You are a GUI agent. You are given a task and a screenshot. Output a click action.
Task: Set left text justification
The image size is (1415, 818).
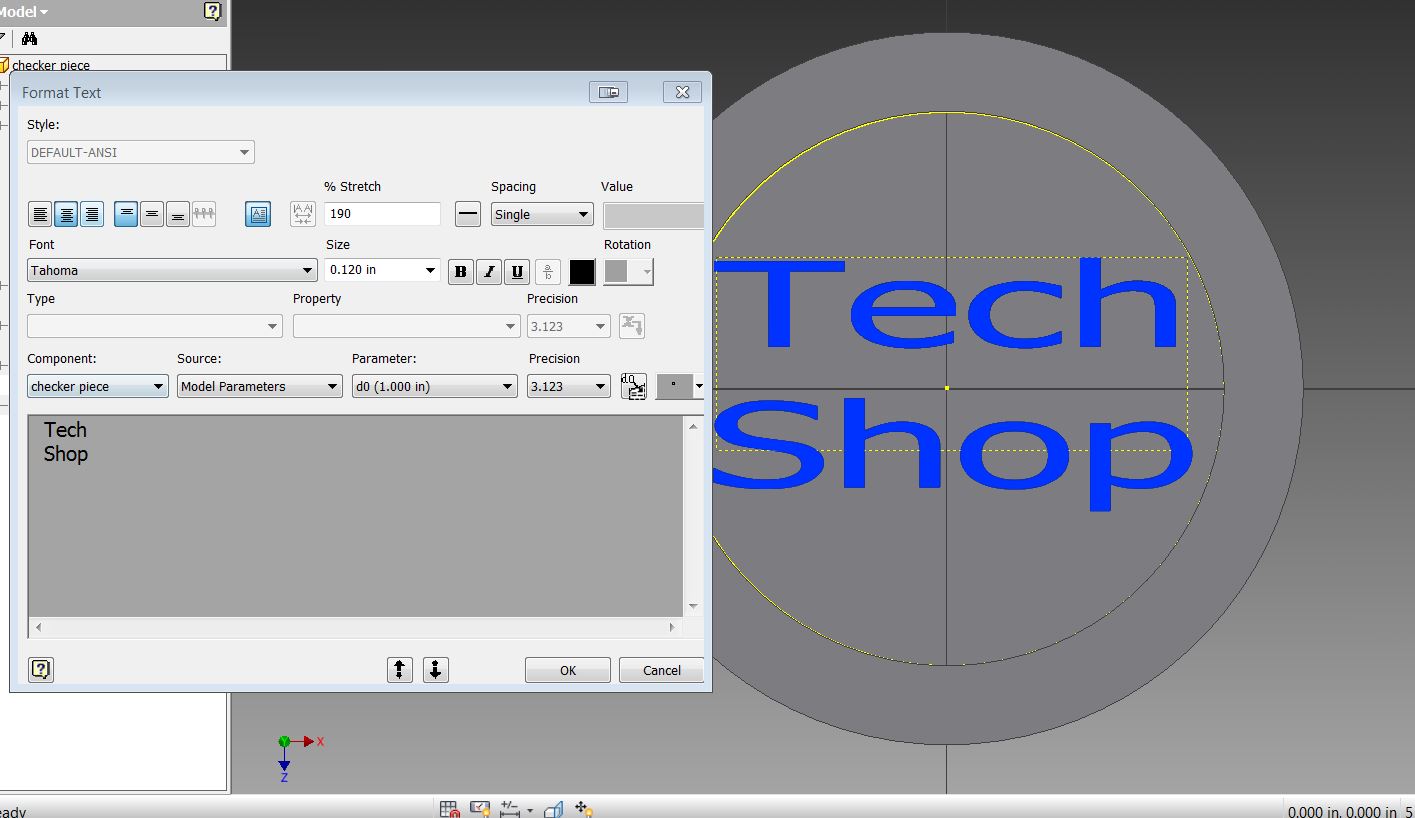point(40,214)
